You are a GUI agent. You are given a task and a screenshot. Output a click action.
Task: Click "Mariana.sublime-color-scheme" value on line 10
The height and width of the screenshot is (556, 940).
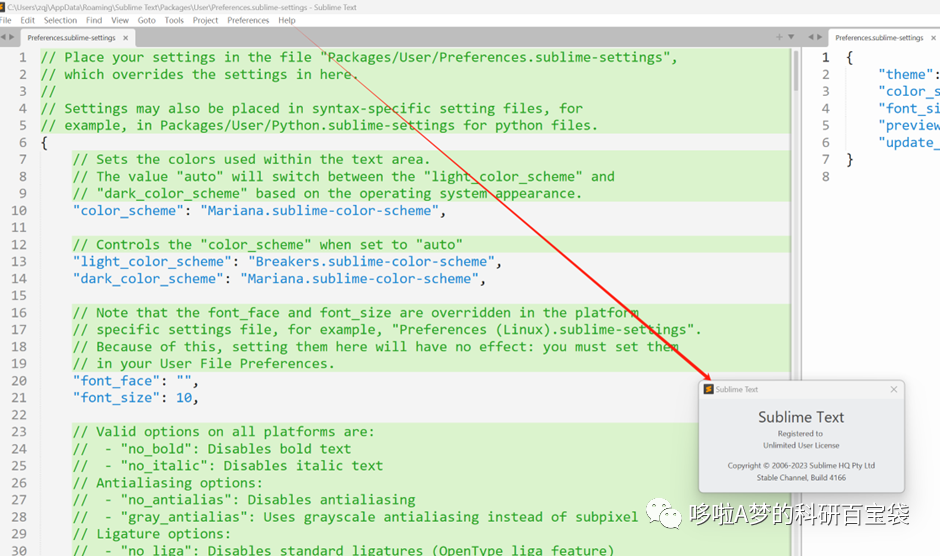(x=320, y=211)
